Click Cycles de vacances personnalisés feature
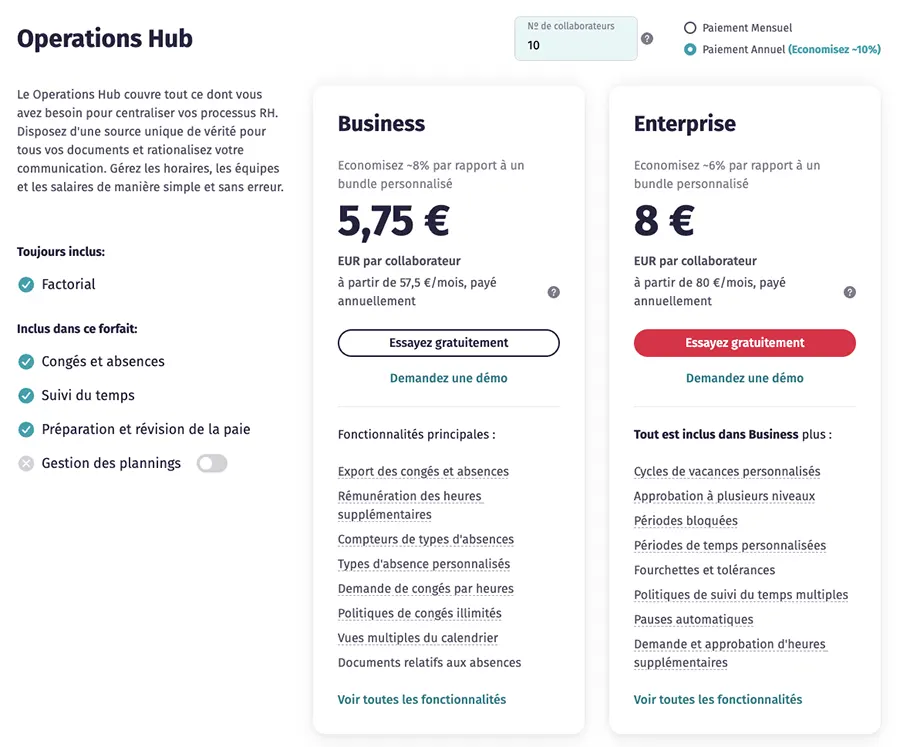The width and height of the screenshot is (900, 747). pyautogui.click(x=727, y=472)
